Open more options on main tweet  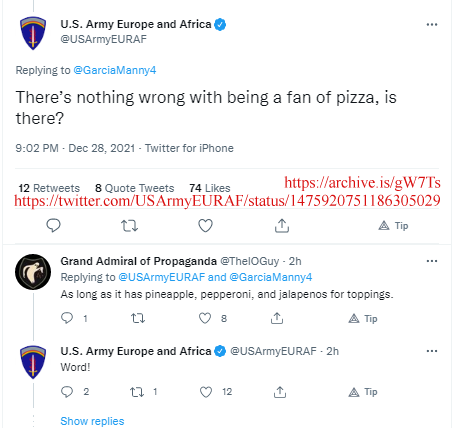432,24
